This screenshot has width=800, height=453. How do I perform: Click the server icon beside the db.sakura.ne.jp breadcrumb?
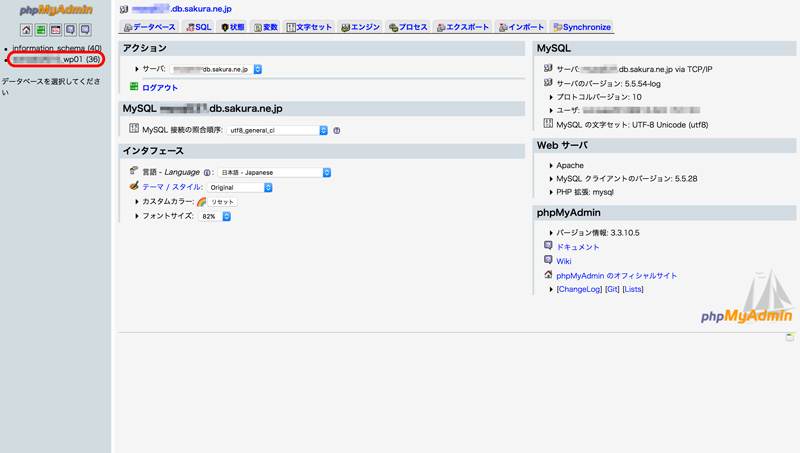pos(123,9)
